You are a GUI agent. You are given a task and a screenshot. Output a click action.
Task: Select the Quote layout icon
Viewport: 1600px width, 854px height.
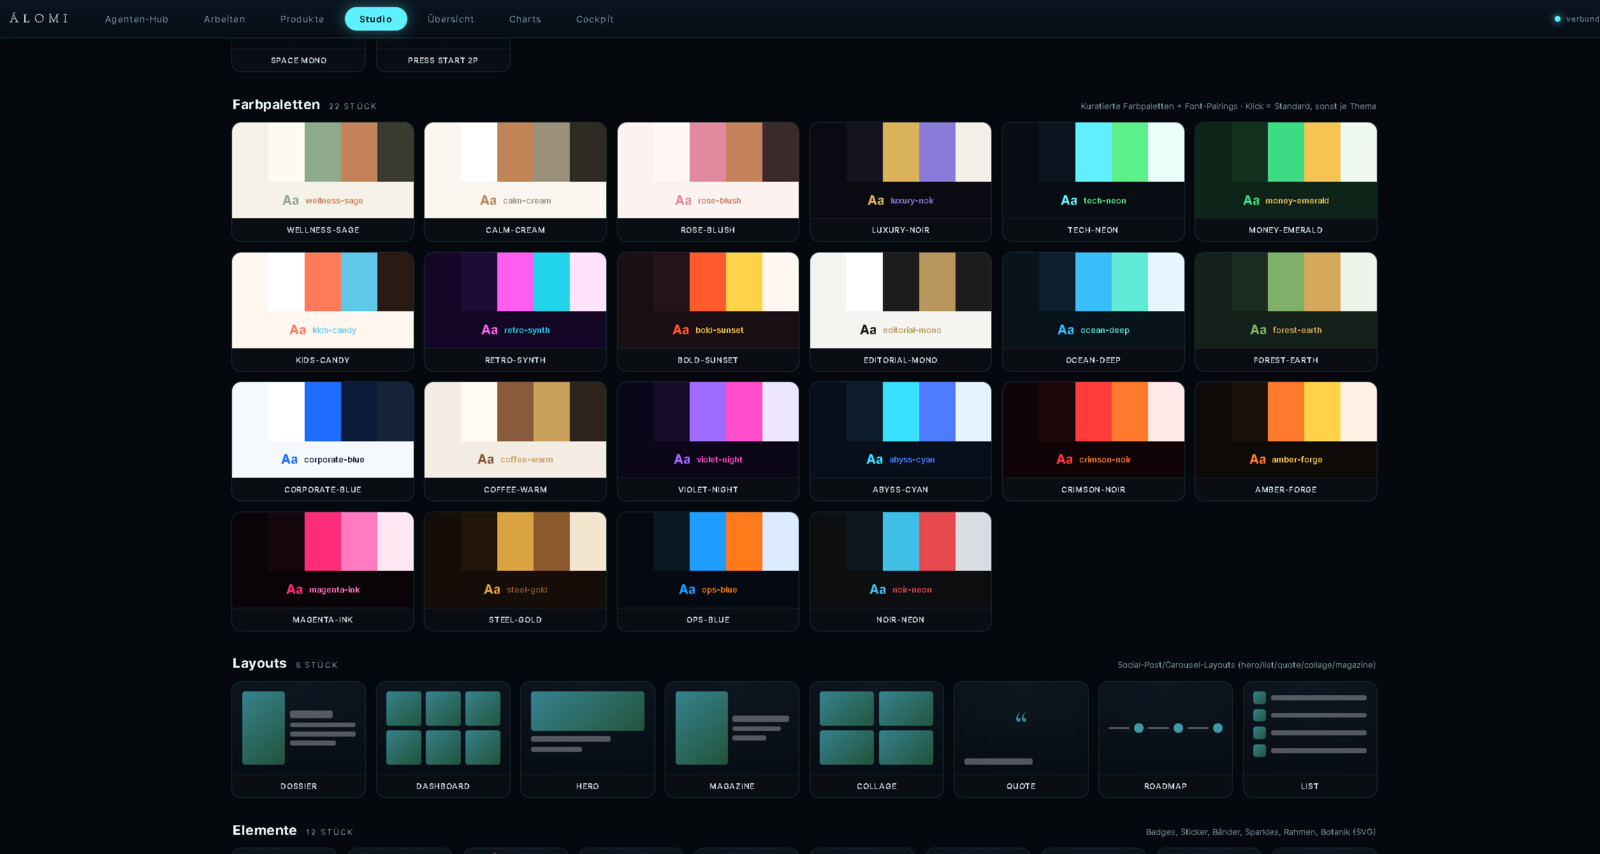tap(1021, 739)
